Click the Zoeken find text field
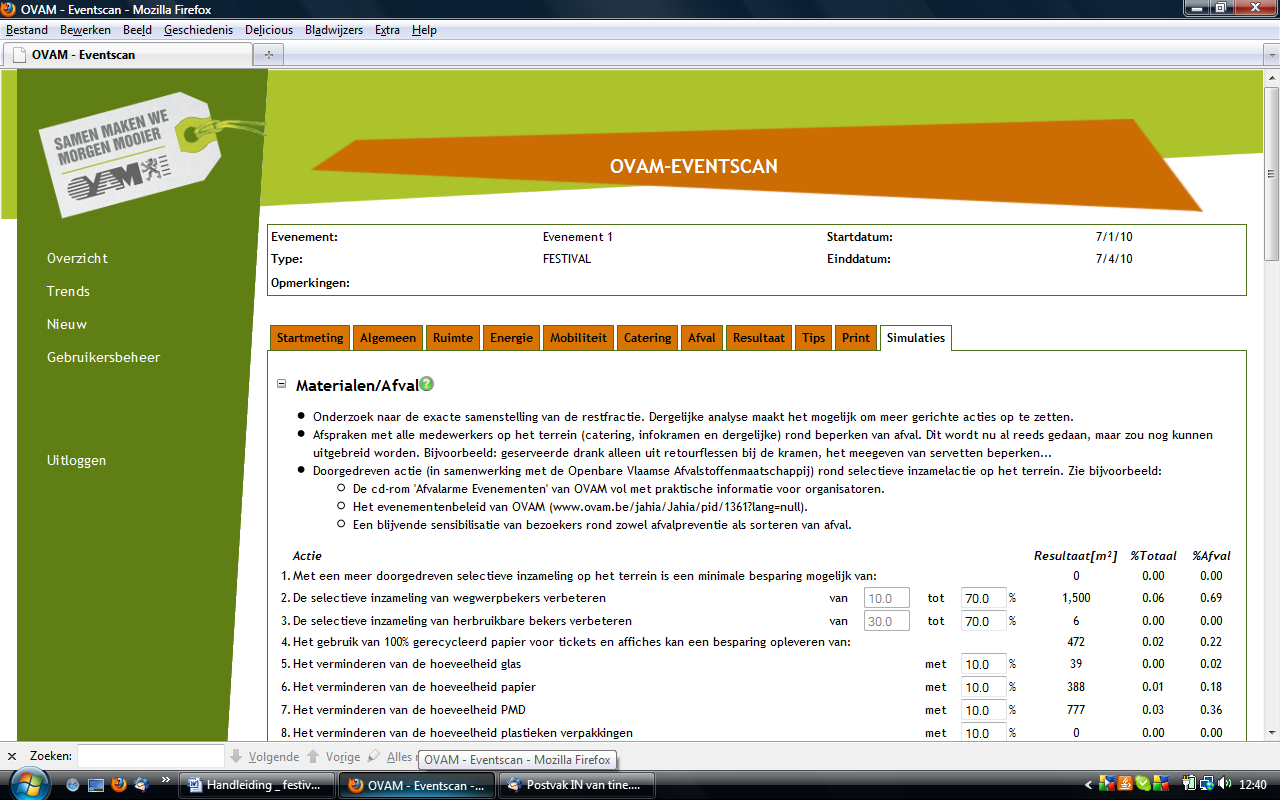Viewport: 1280px width, 800px height. (151, 757)
